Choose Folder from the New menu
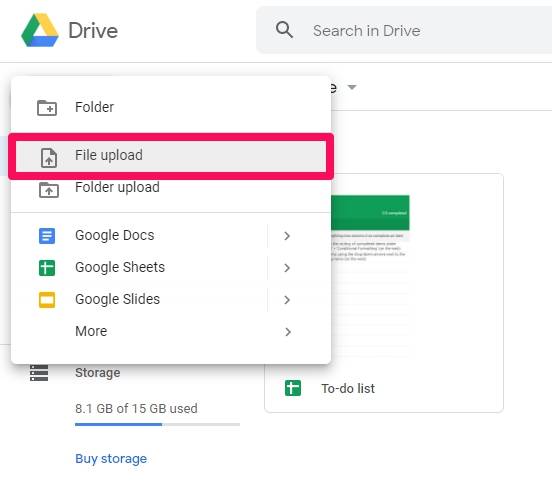The image size is (552, 486). pos(171,107)
